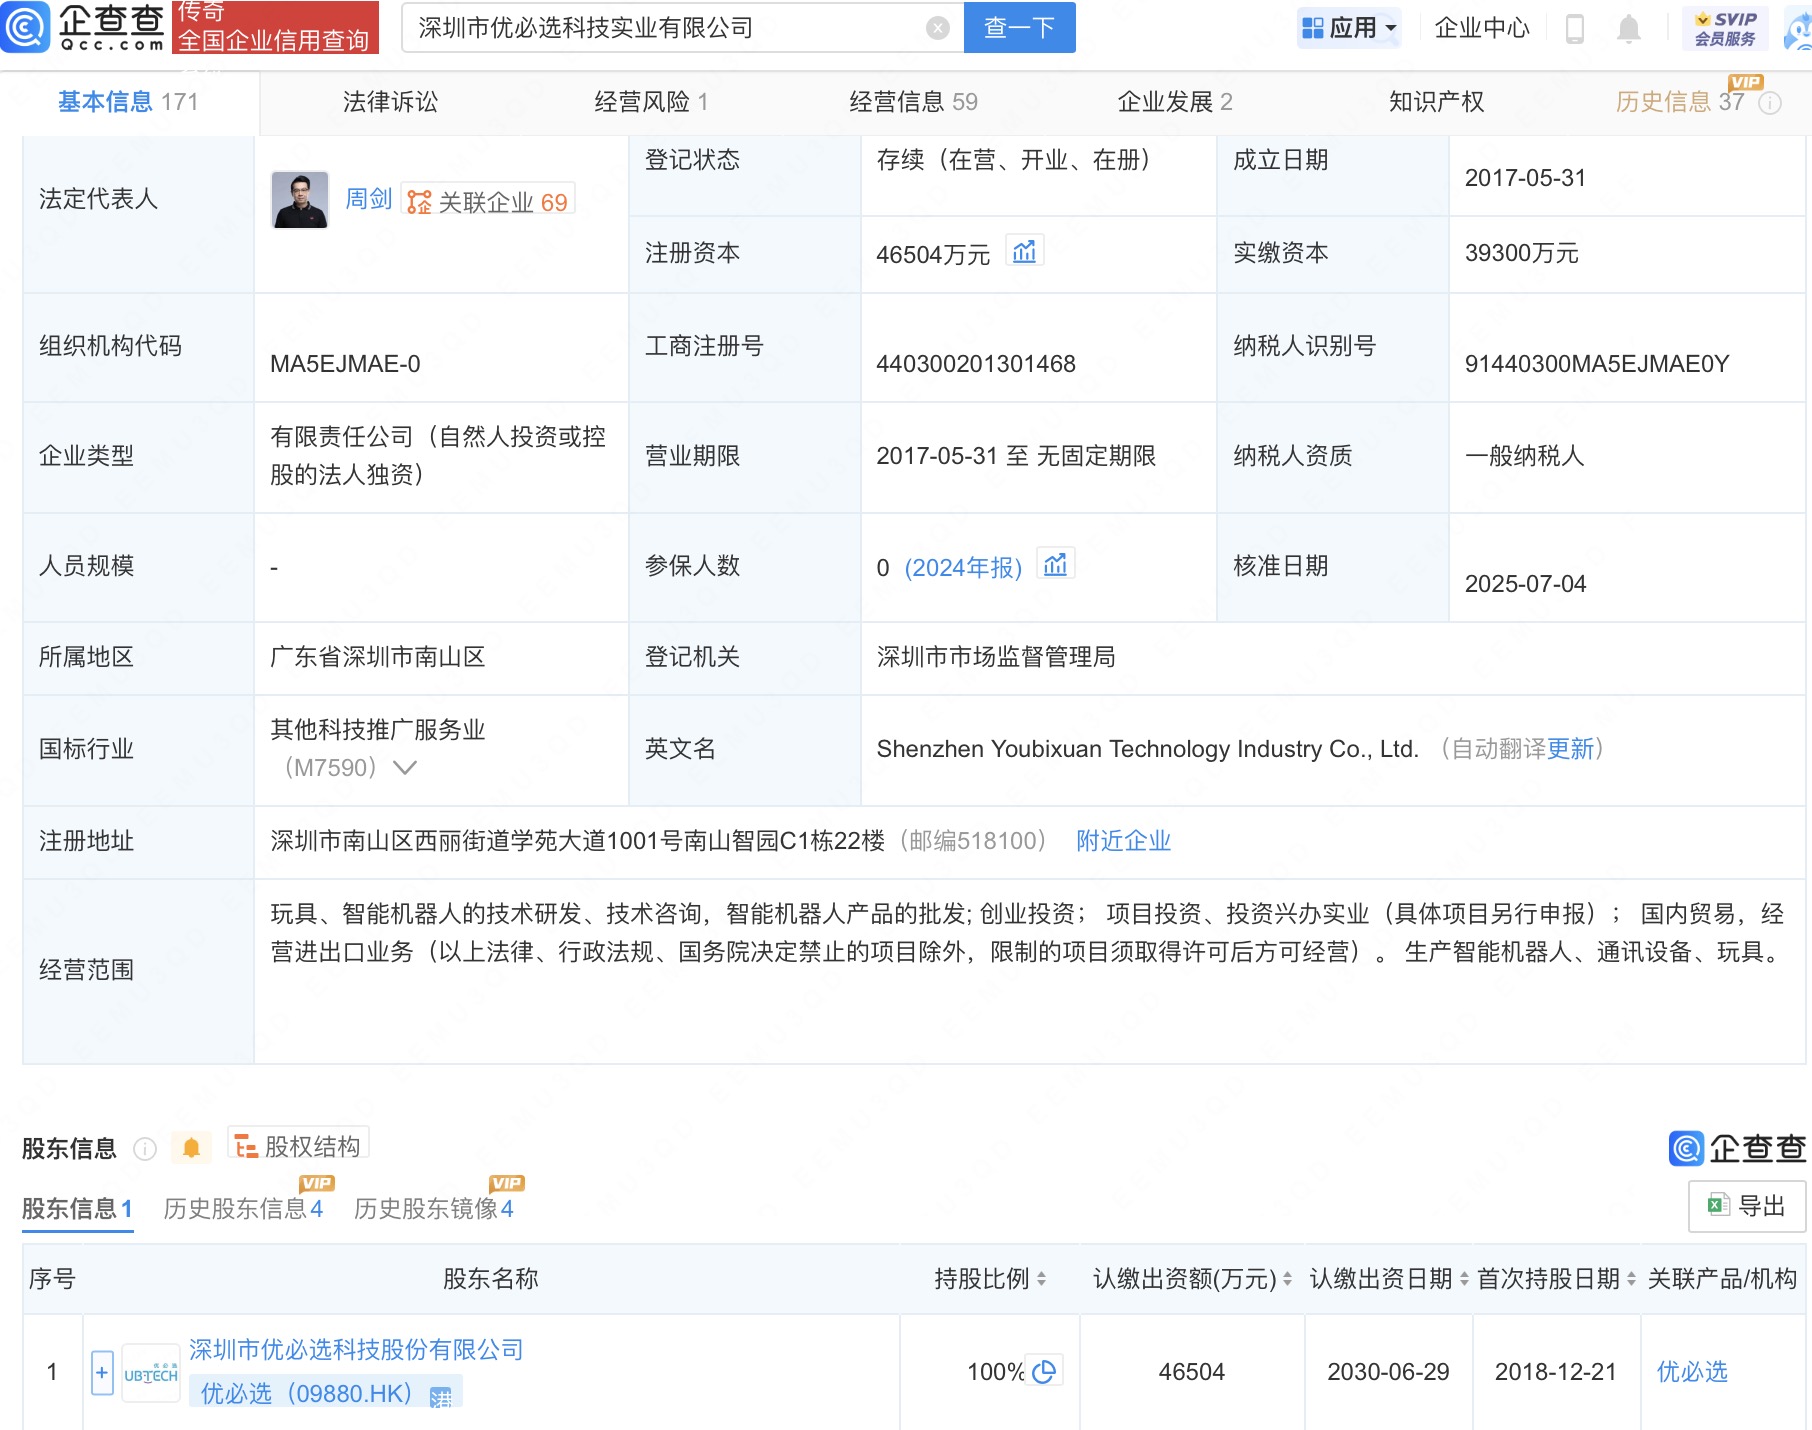Clear the search field with the X icon

tap(937, 28)
